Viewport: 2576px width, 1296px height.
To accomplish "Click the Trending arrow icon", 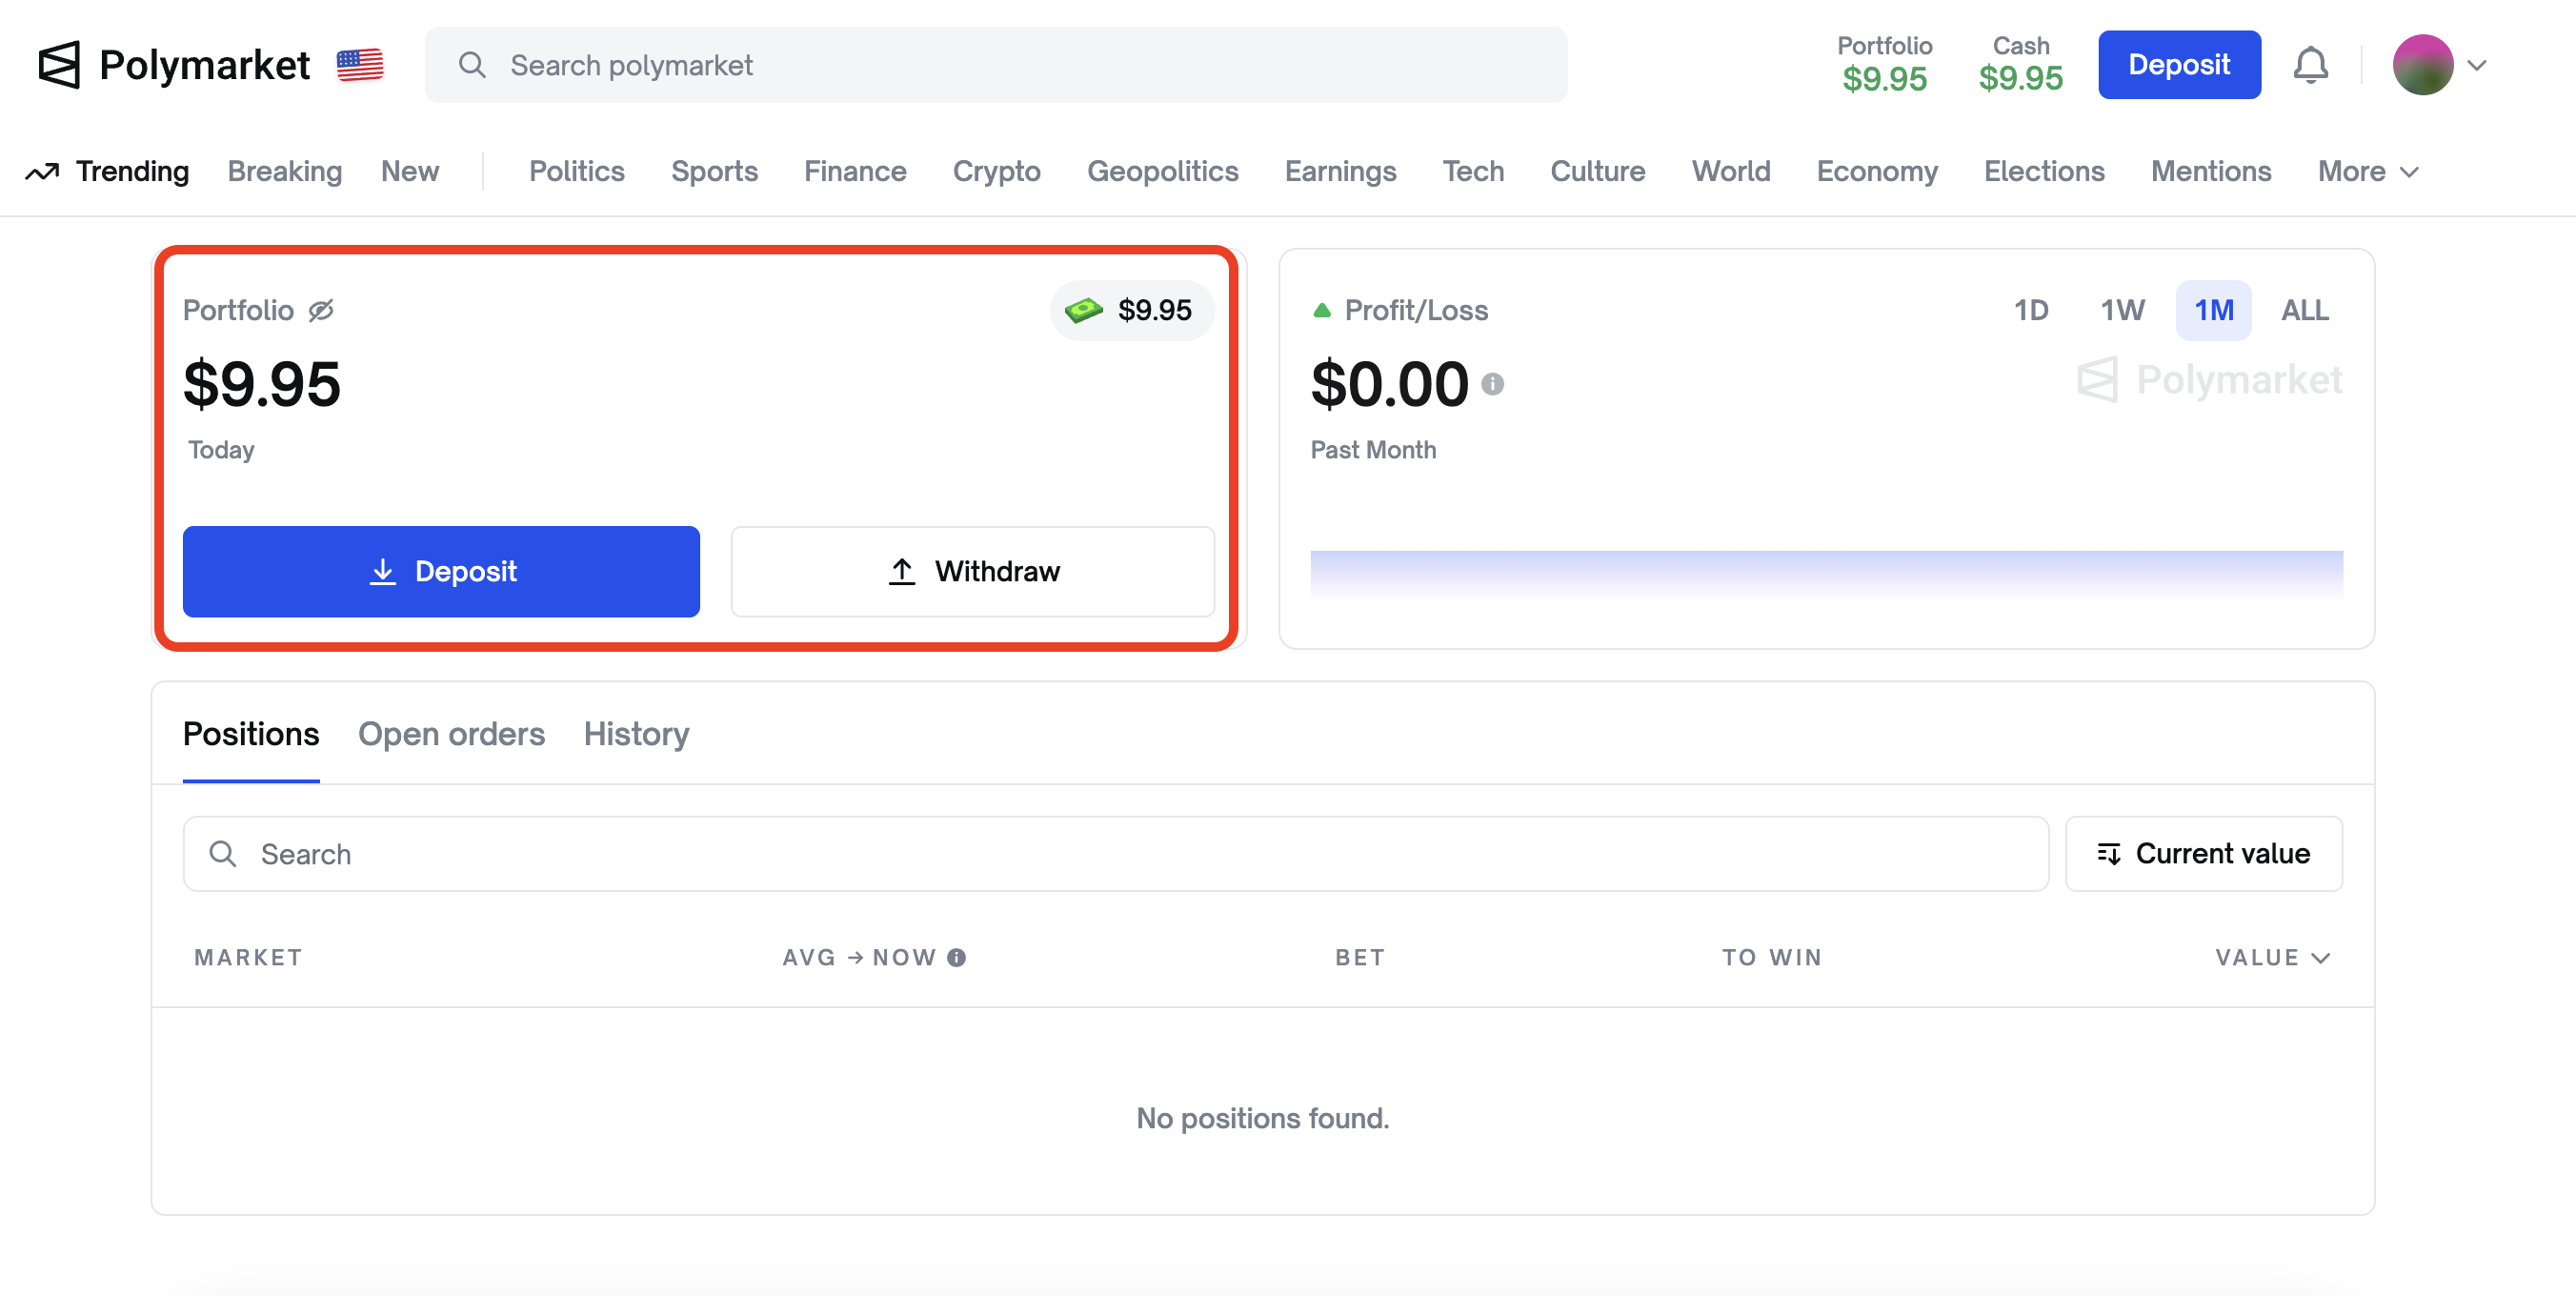I will pos(42,172).
